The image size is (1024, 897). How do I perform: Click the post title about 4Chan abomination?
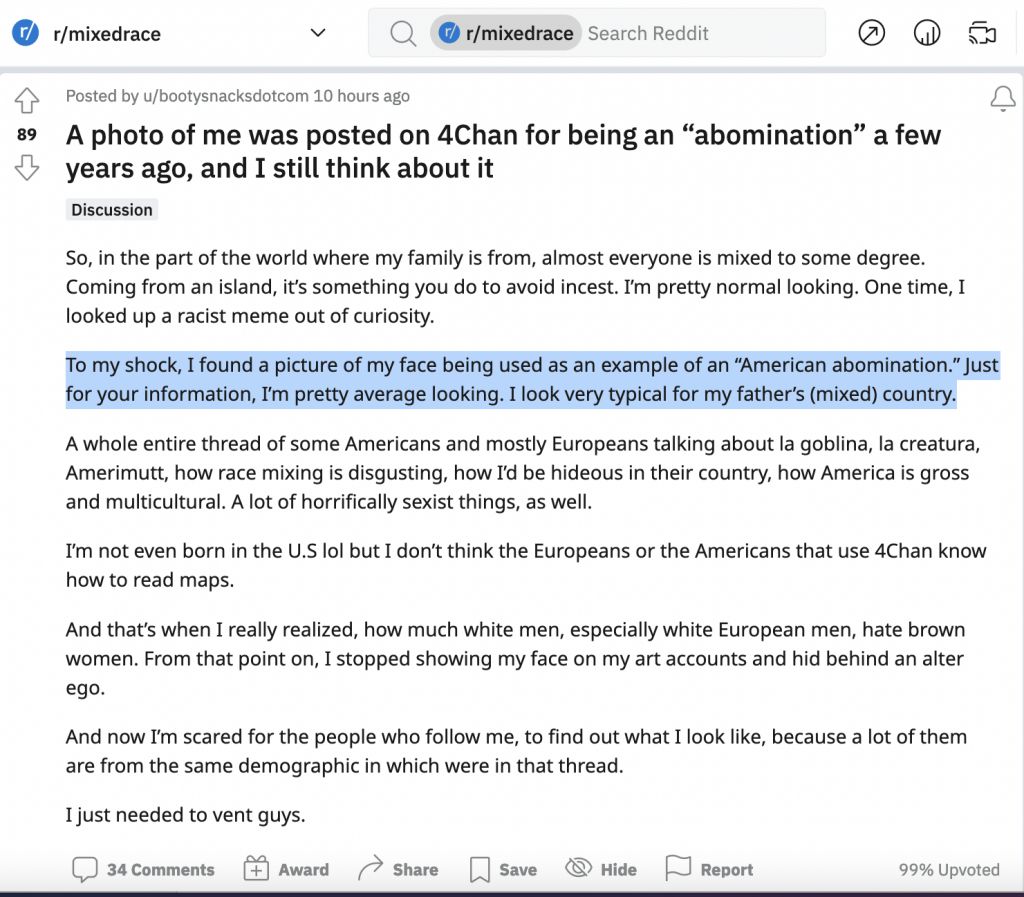(503, 151)
